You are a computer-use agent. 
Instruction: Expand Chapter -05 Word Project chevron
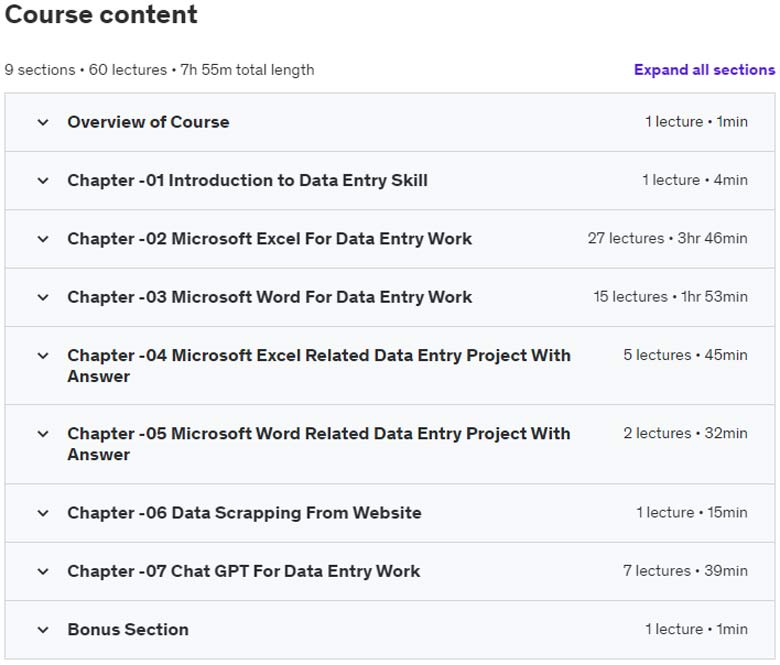click(43, 434)
